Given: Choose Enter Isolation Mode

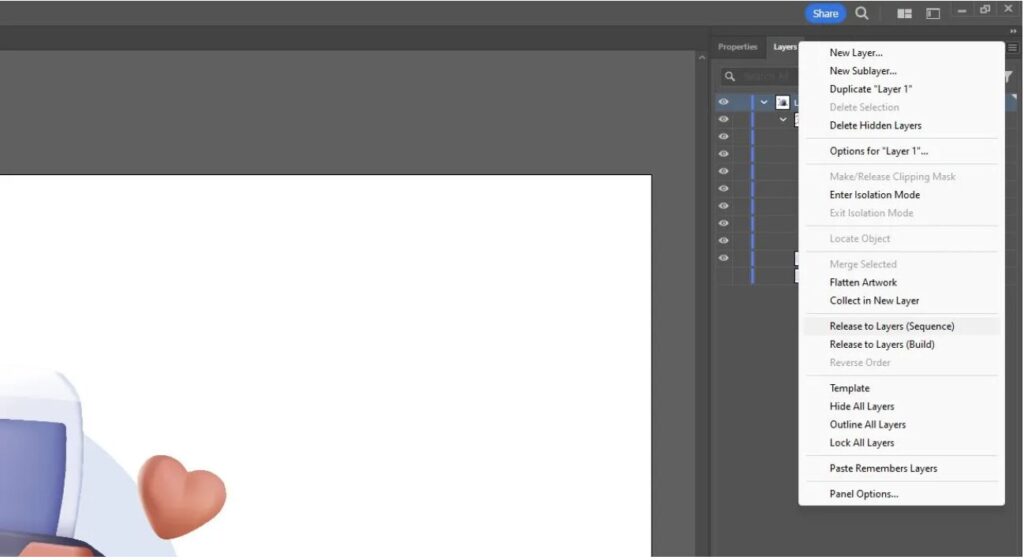Looking at the screenshot, I should [x=874, y=195].
